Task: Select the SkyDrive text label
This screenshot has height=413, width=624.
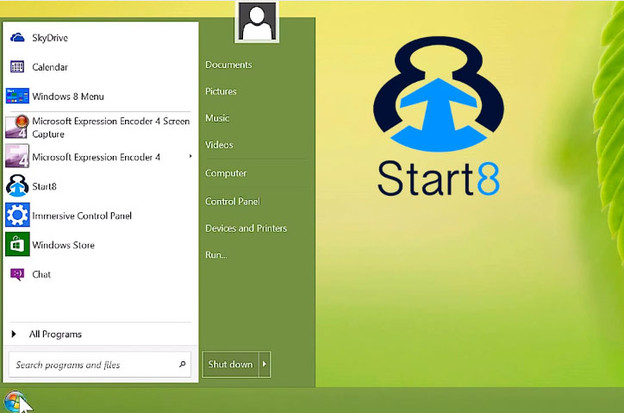Action: coord(50,38)
